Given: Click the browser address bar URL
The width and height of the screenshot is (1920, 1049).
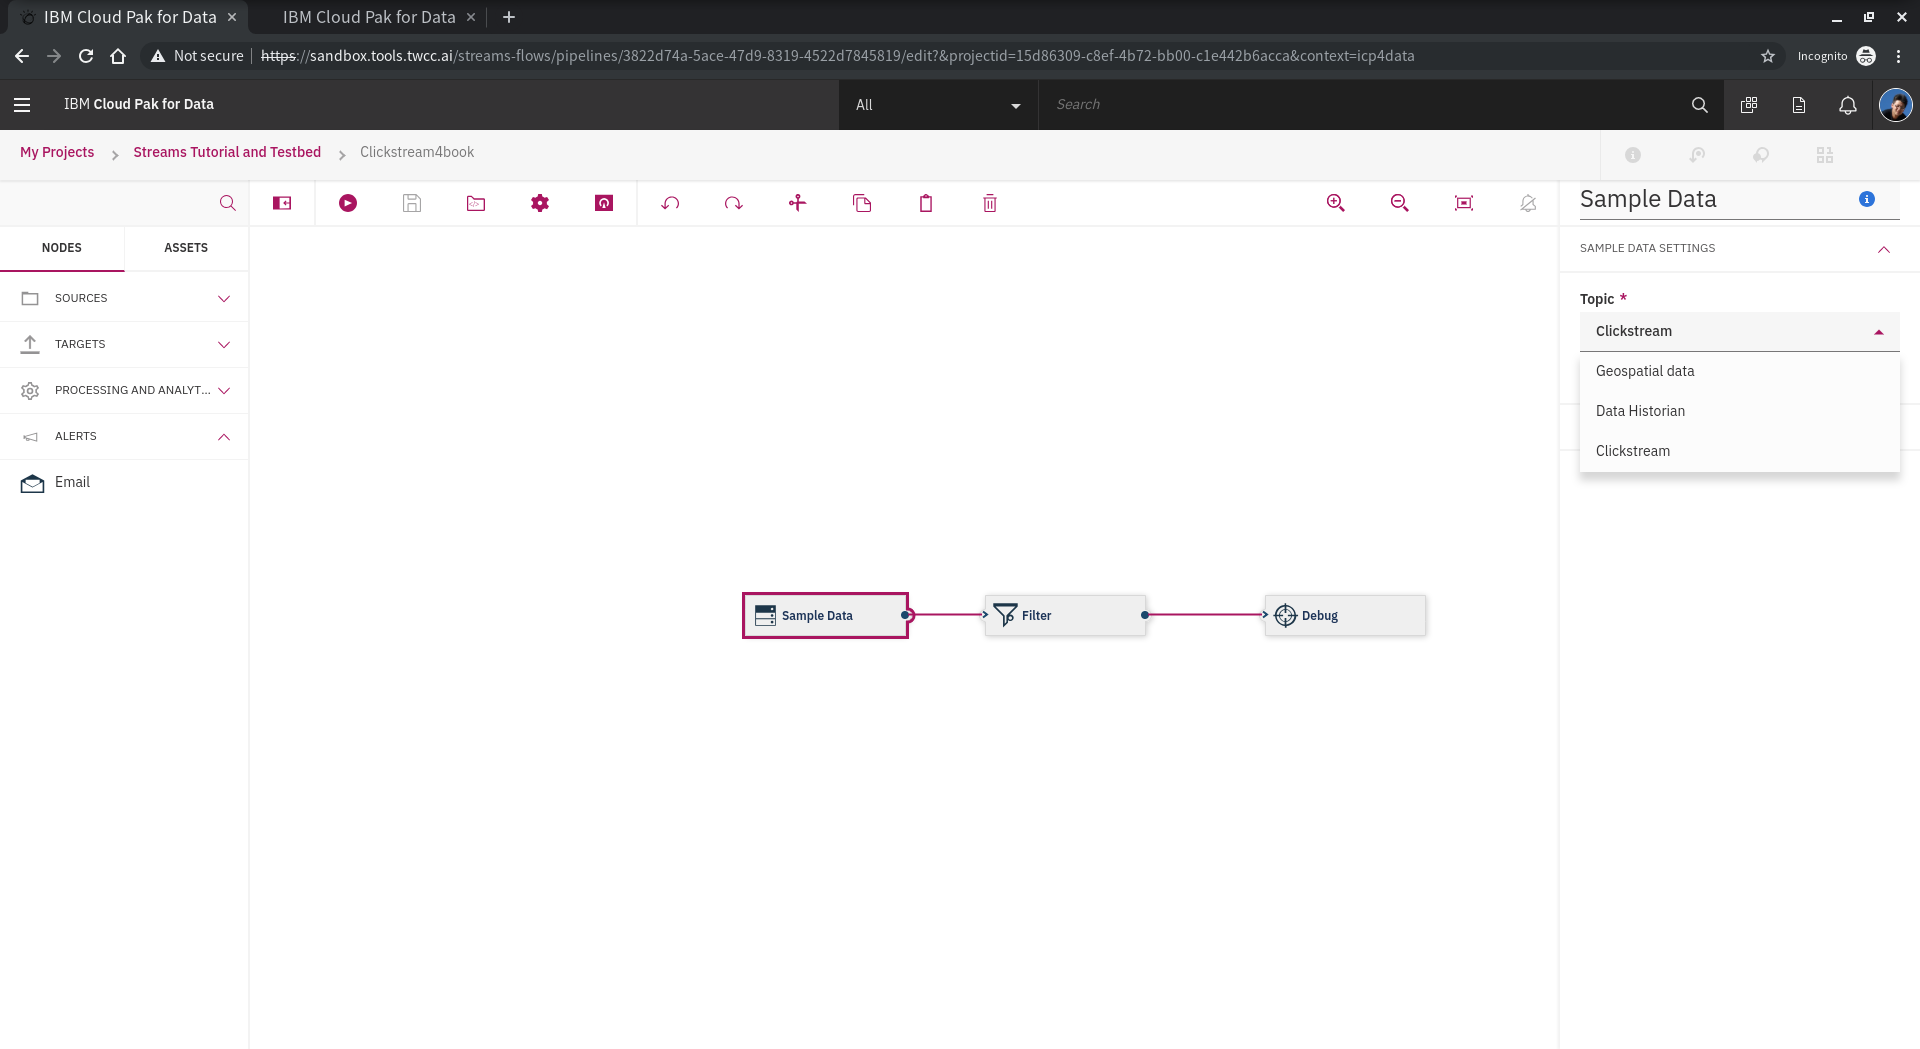Looking at the screenshot, I should pos(837,56).
